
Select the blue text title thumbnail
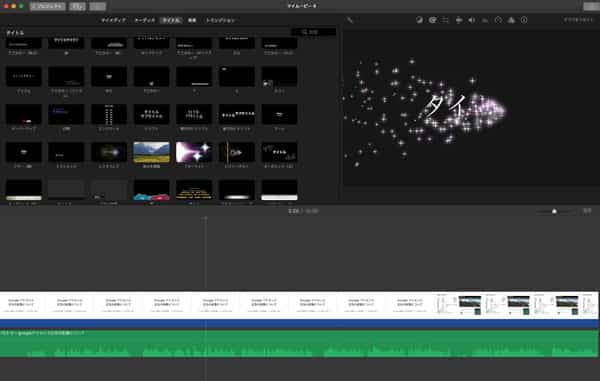click(x=66, y=114)
